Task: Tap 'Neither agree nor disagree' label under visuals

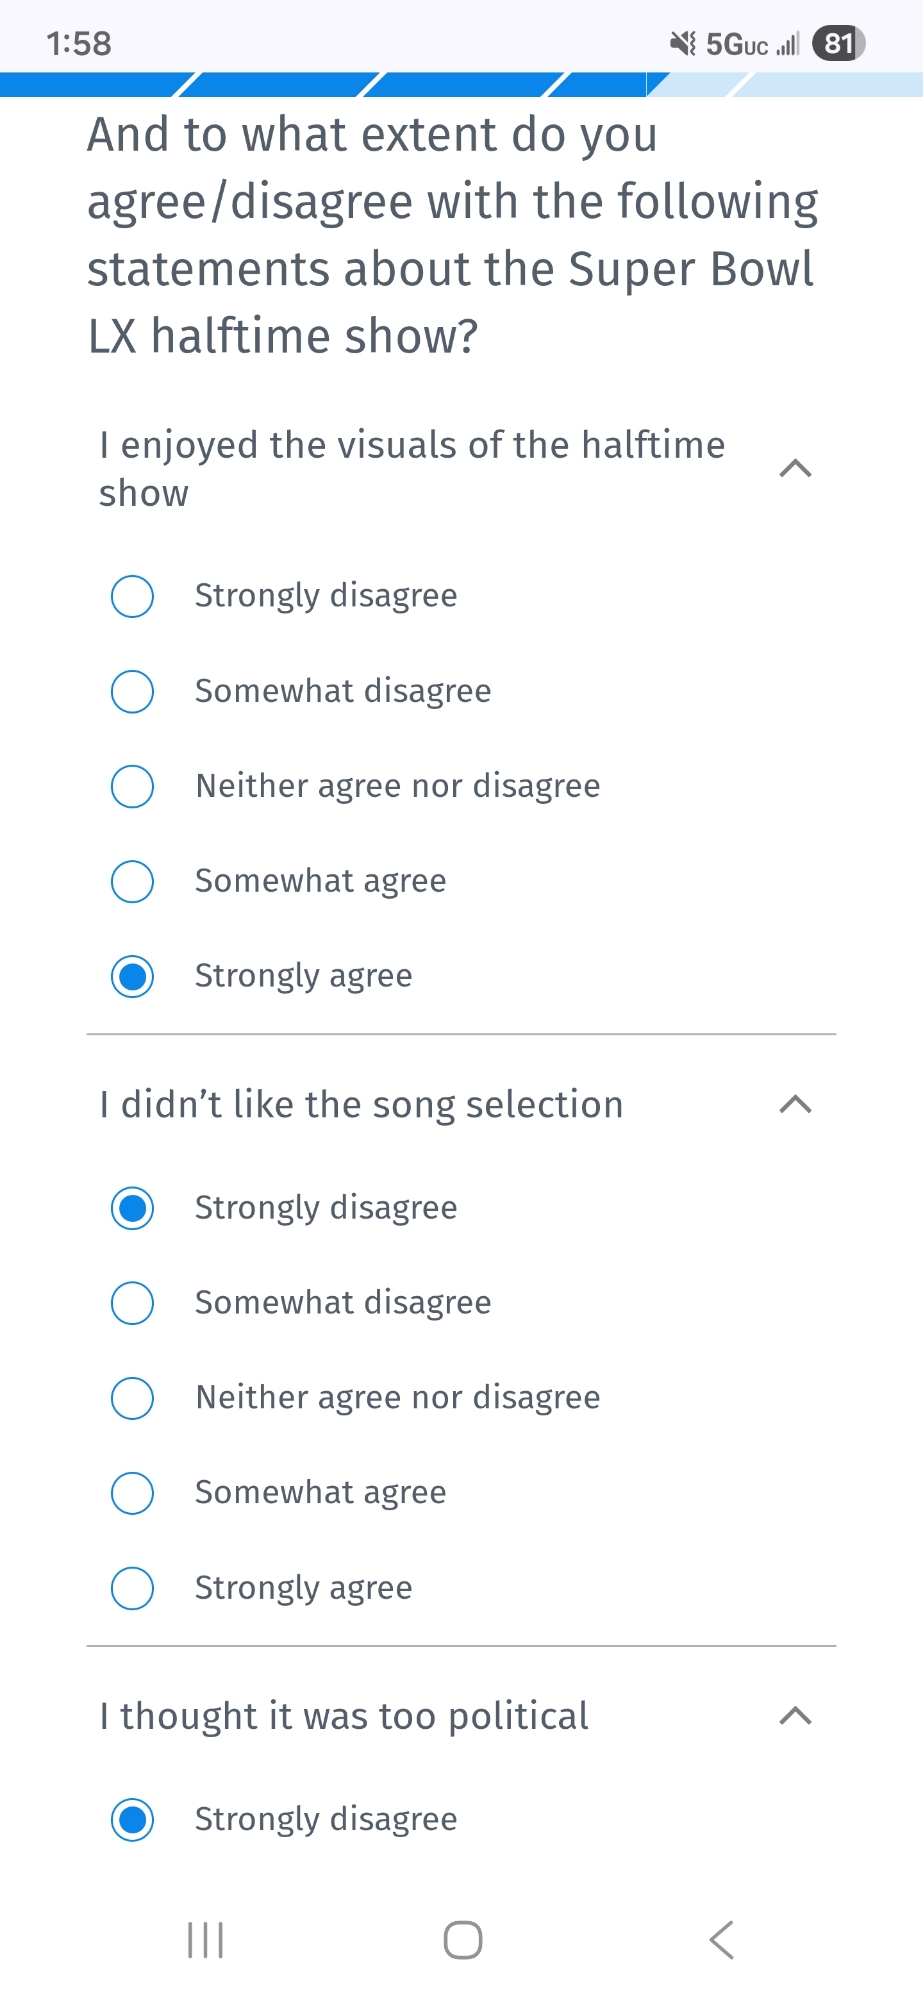Action: [398, 786]
